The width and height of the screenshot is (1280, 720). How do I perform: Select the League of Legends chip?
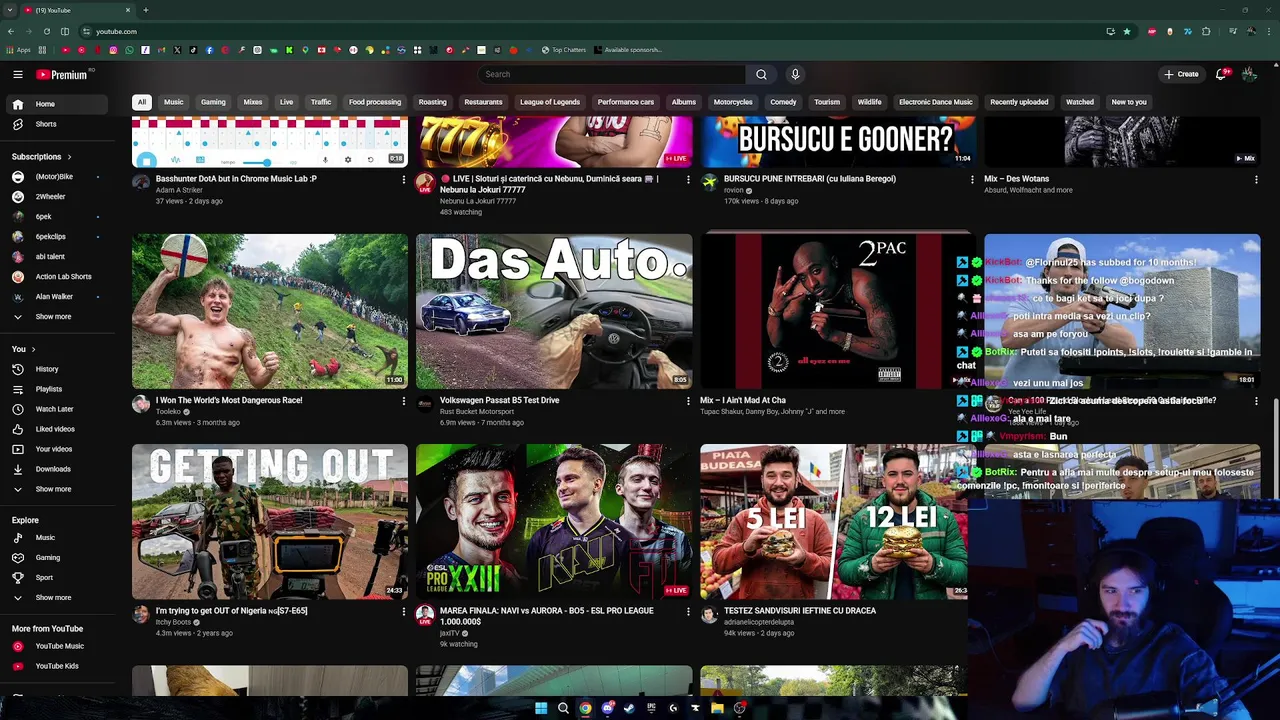550,102
